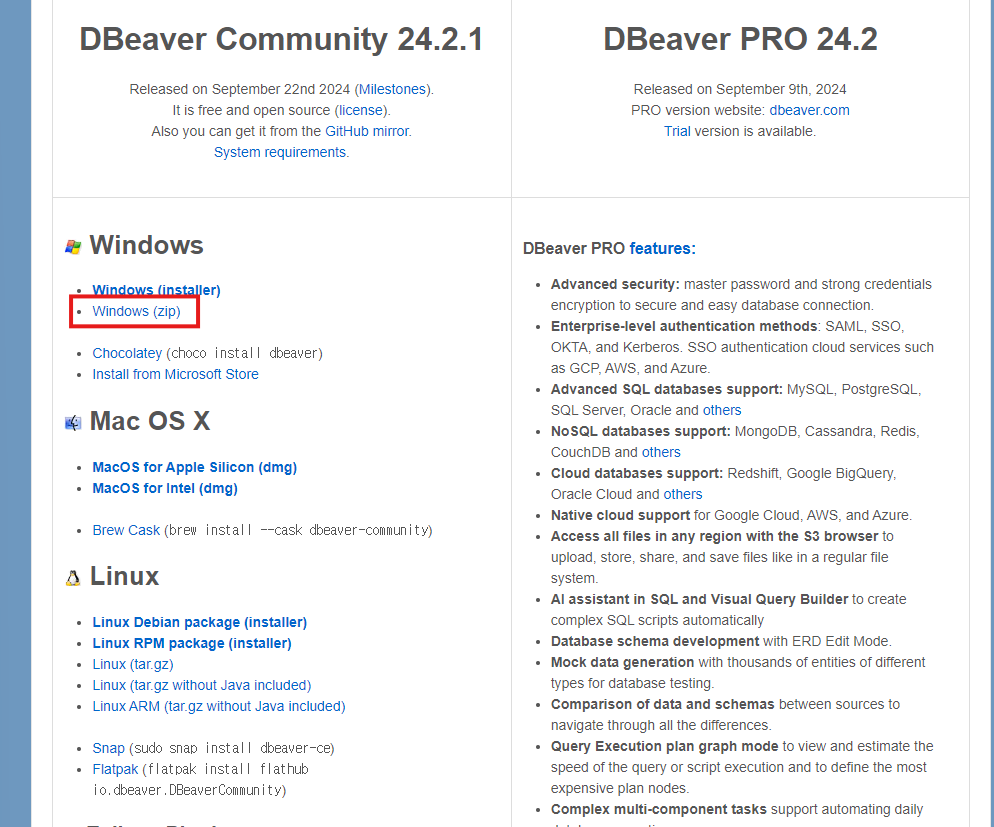994x827 pixels.
Task: Click Access all files S3 browser text
Action: (x=714, y=536)
